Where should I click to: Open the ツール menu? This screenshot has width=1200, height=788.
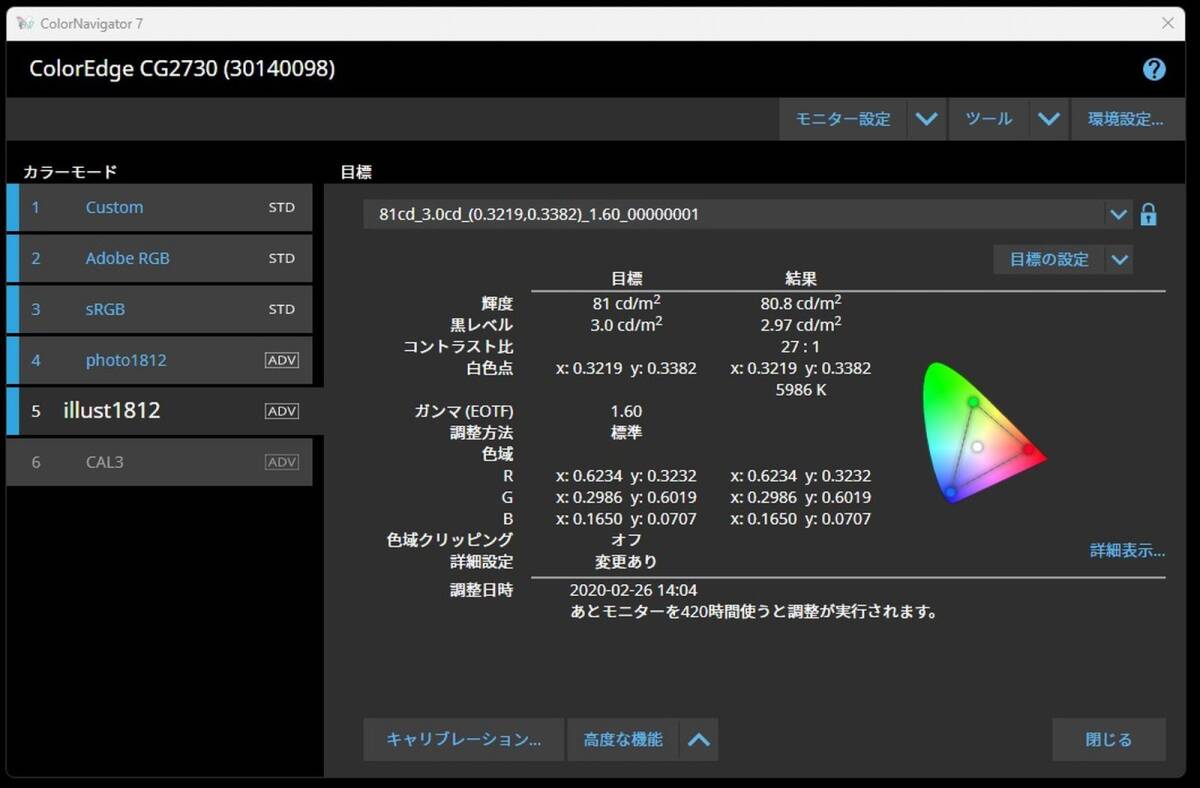989,119
